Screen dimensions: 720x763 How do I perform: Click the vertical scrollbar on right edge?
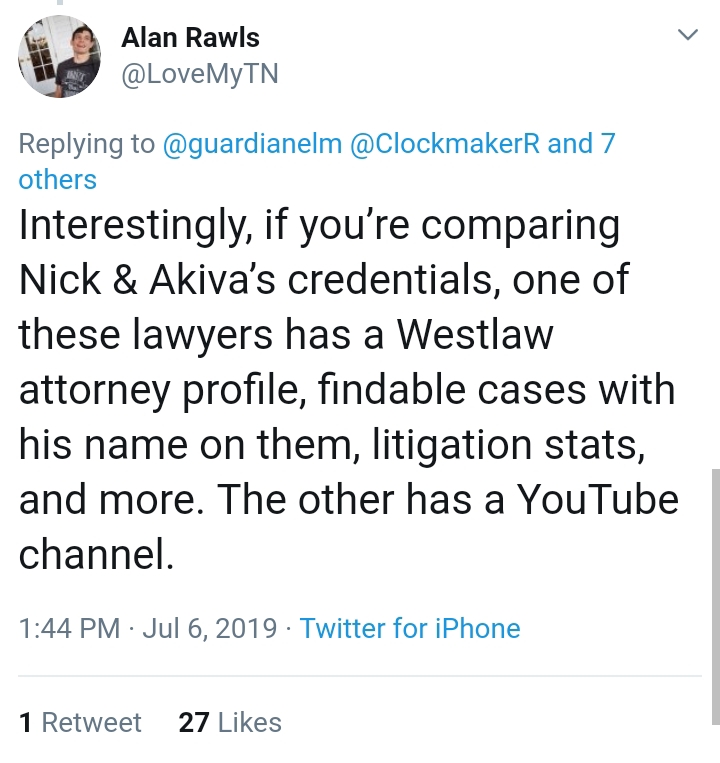[x=715, y=597]
